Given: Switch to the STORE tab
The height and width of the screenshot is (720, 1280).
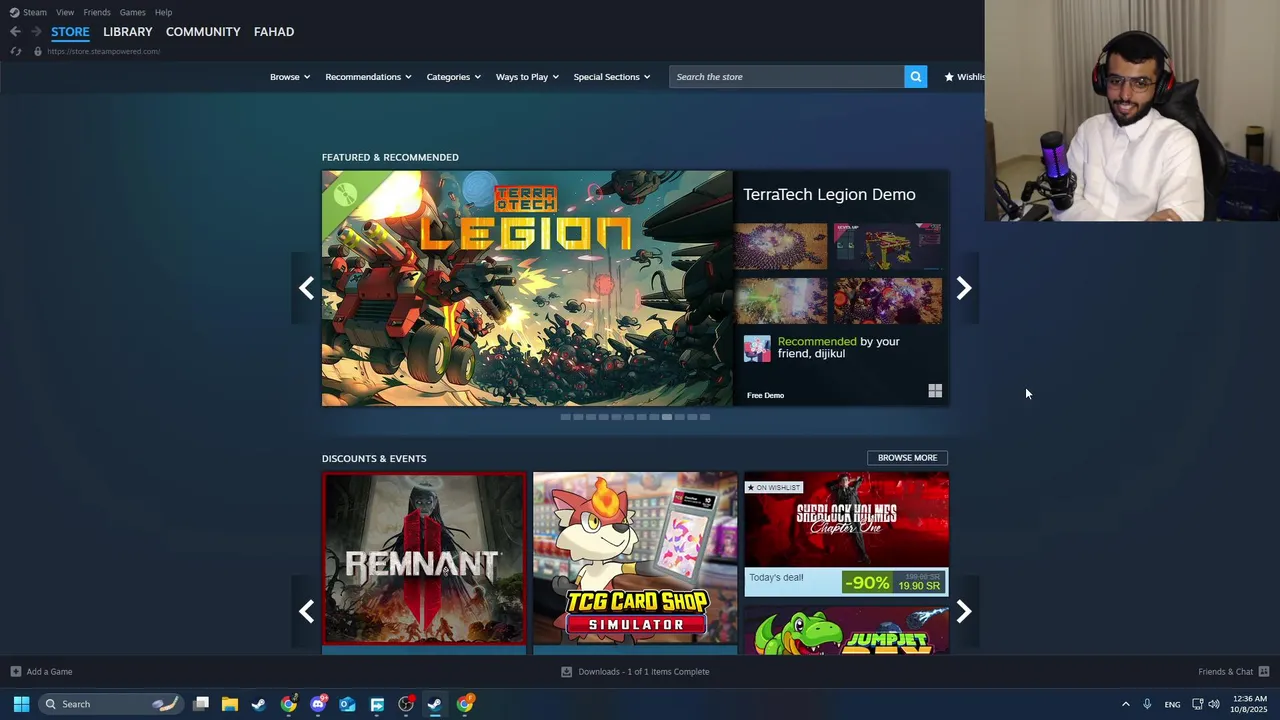Looking at the screenshot, I should tap(70, 32).
